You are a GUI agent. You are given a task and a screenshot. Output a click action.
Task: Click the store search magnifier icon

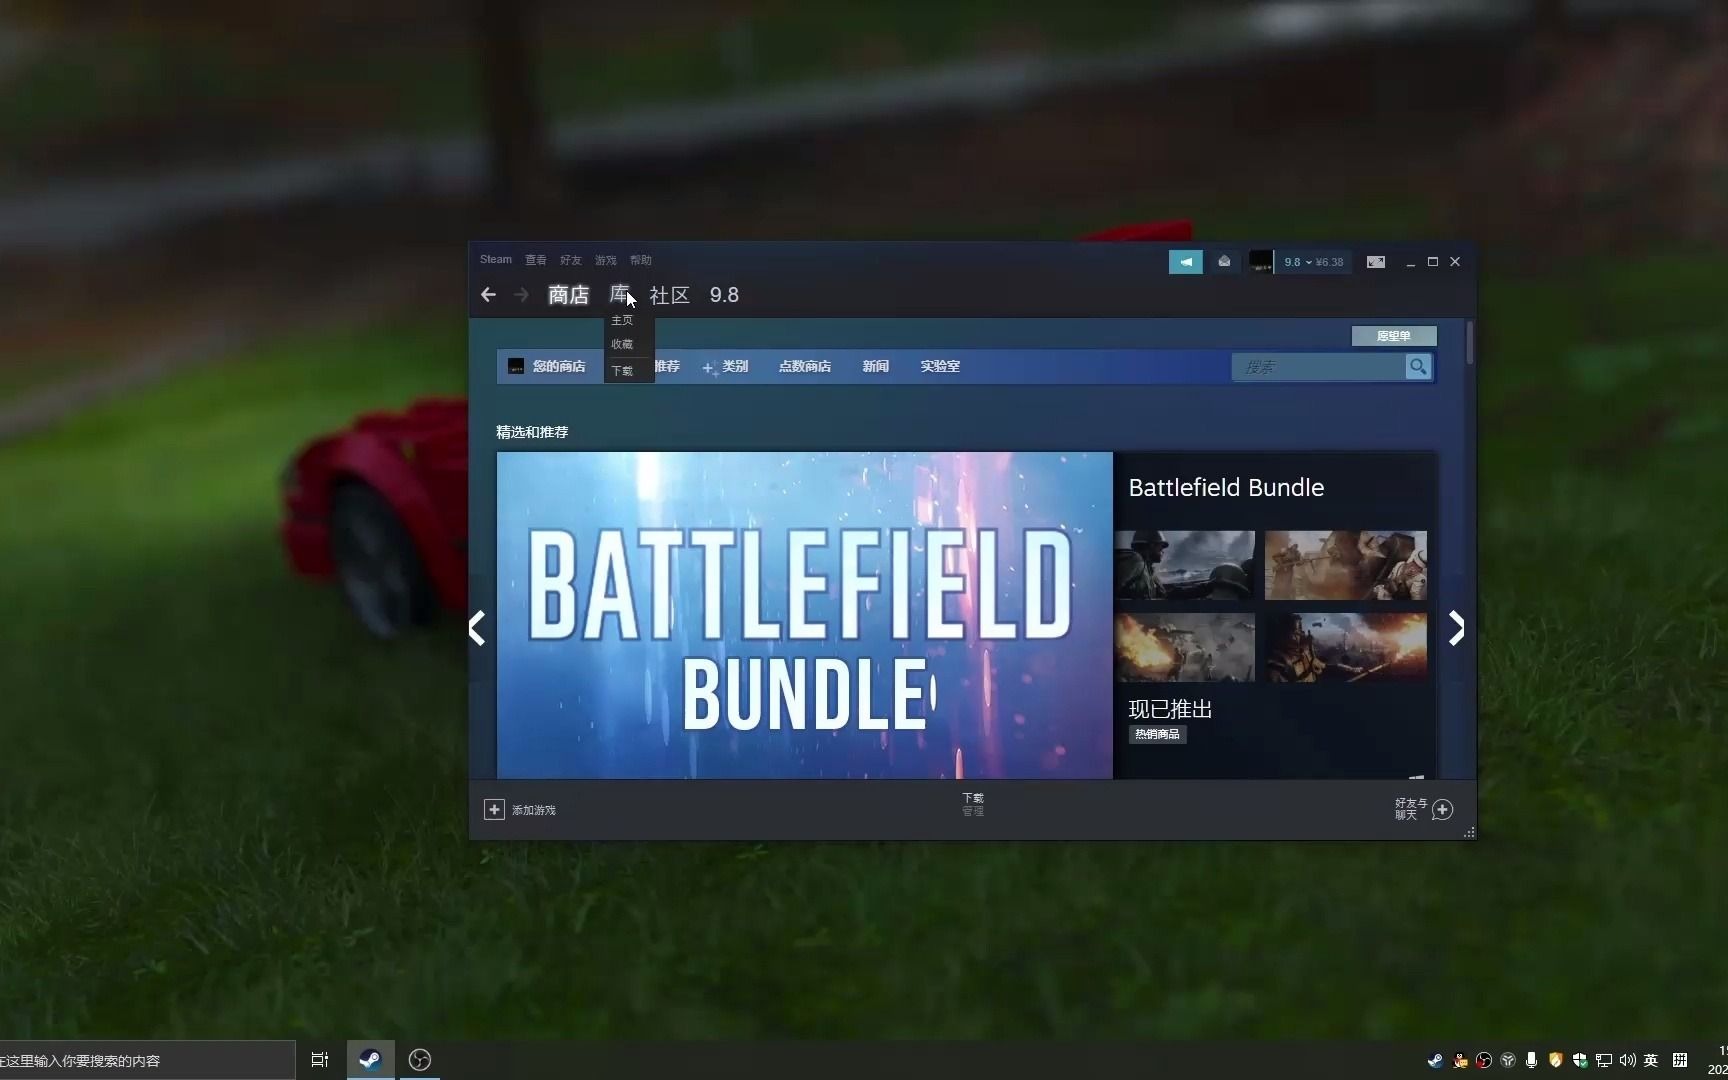[1418, 367]
